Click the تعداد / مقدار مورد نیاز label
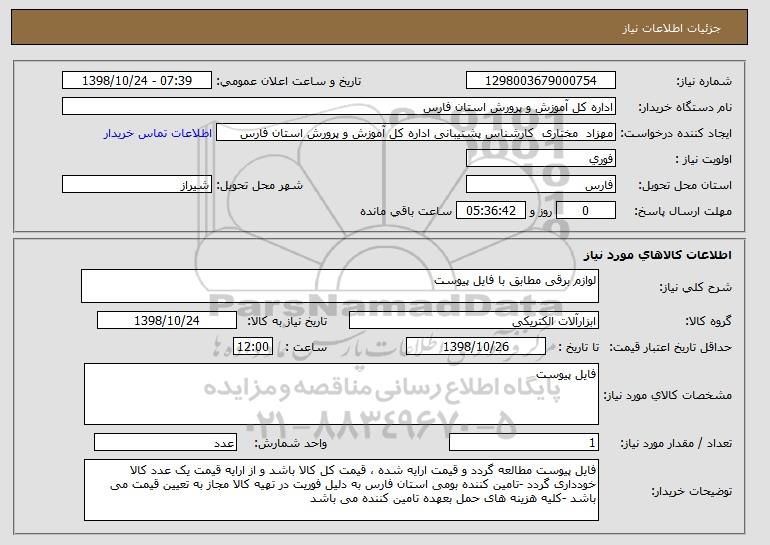 tap(676, 443)
